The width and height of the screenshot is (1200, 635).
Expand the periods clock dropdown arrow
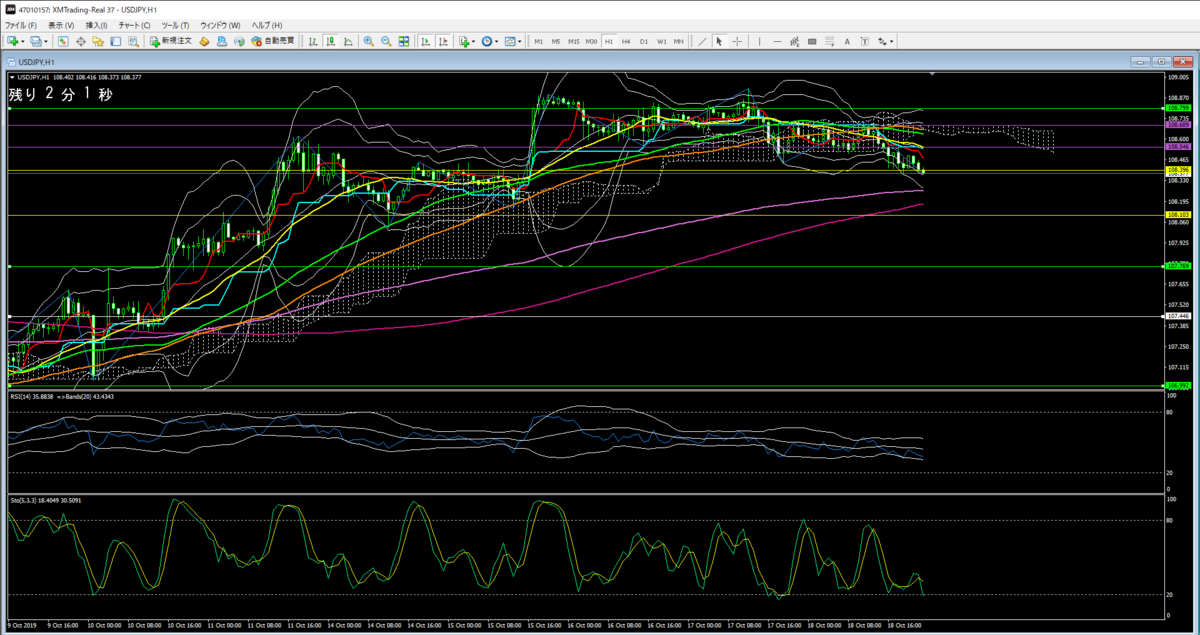coord(497,41)
